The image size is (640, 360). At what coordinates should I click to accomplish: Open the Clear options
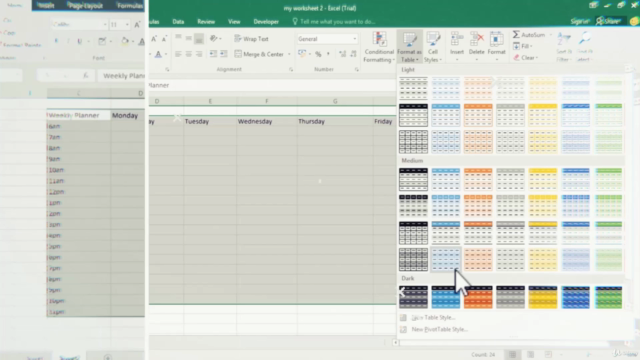[526, 58]
